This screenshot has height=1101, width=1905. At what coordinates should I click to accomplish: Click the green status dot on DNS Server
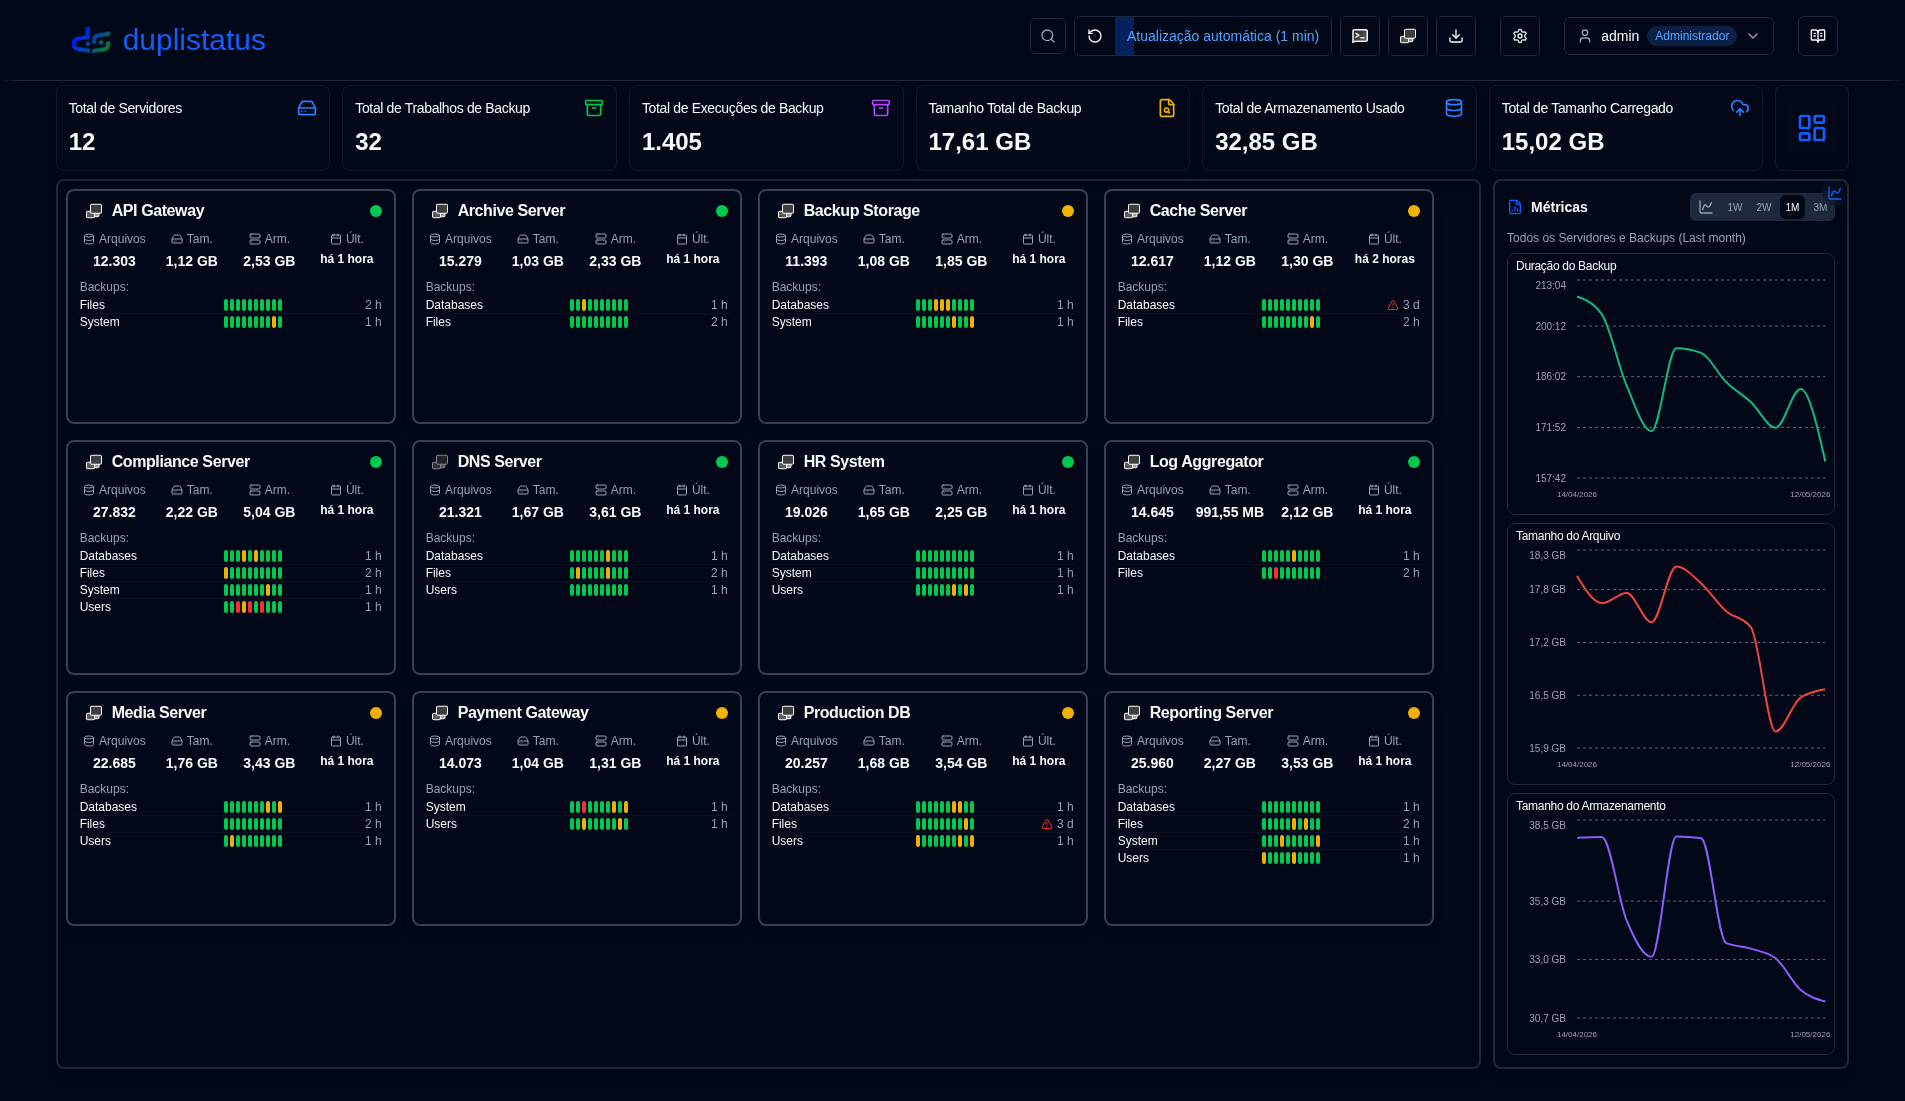click(722, 462)
